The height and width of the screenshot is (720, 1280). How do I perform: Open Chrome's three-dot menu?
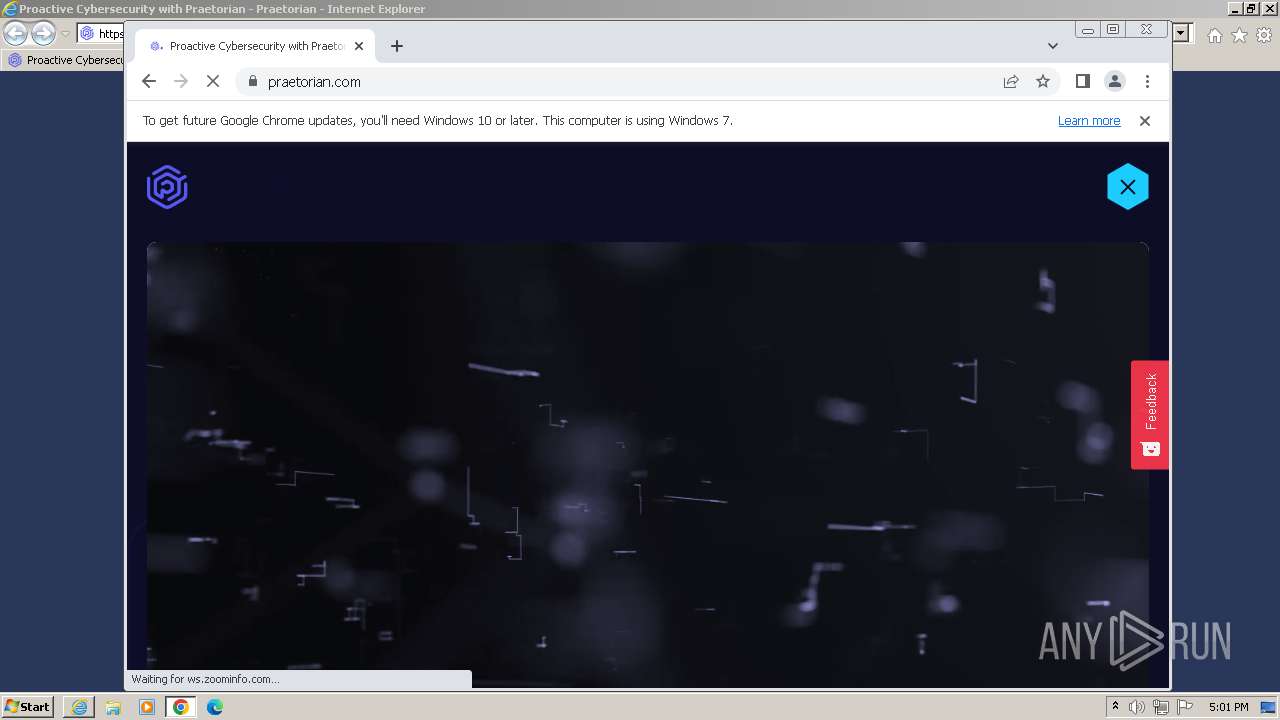1147,82
